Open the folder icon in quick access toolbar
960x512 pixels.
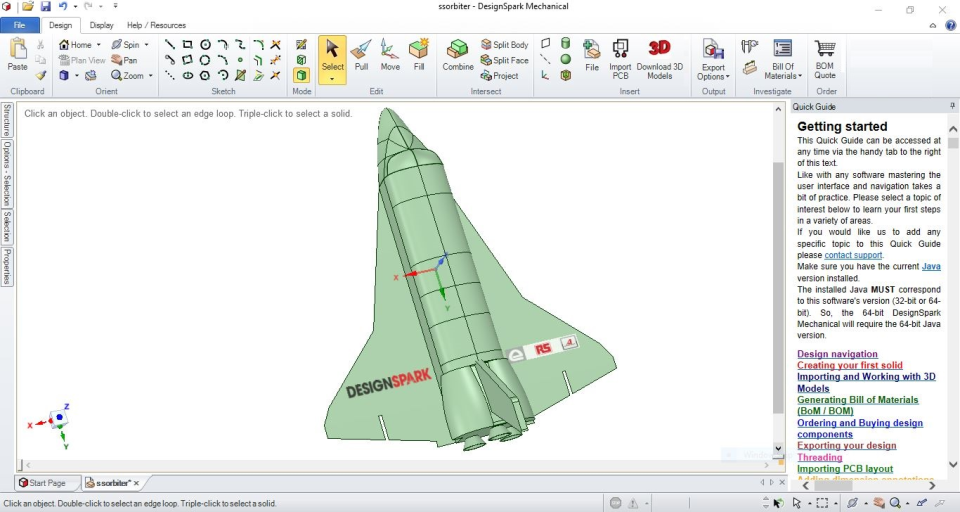tap(28, 7)
